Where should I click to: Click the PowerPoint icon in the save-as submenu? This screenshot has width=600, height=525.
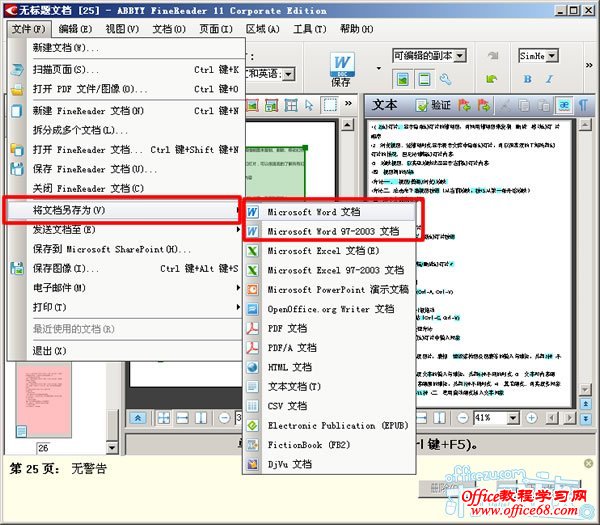tap(252, 290)
